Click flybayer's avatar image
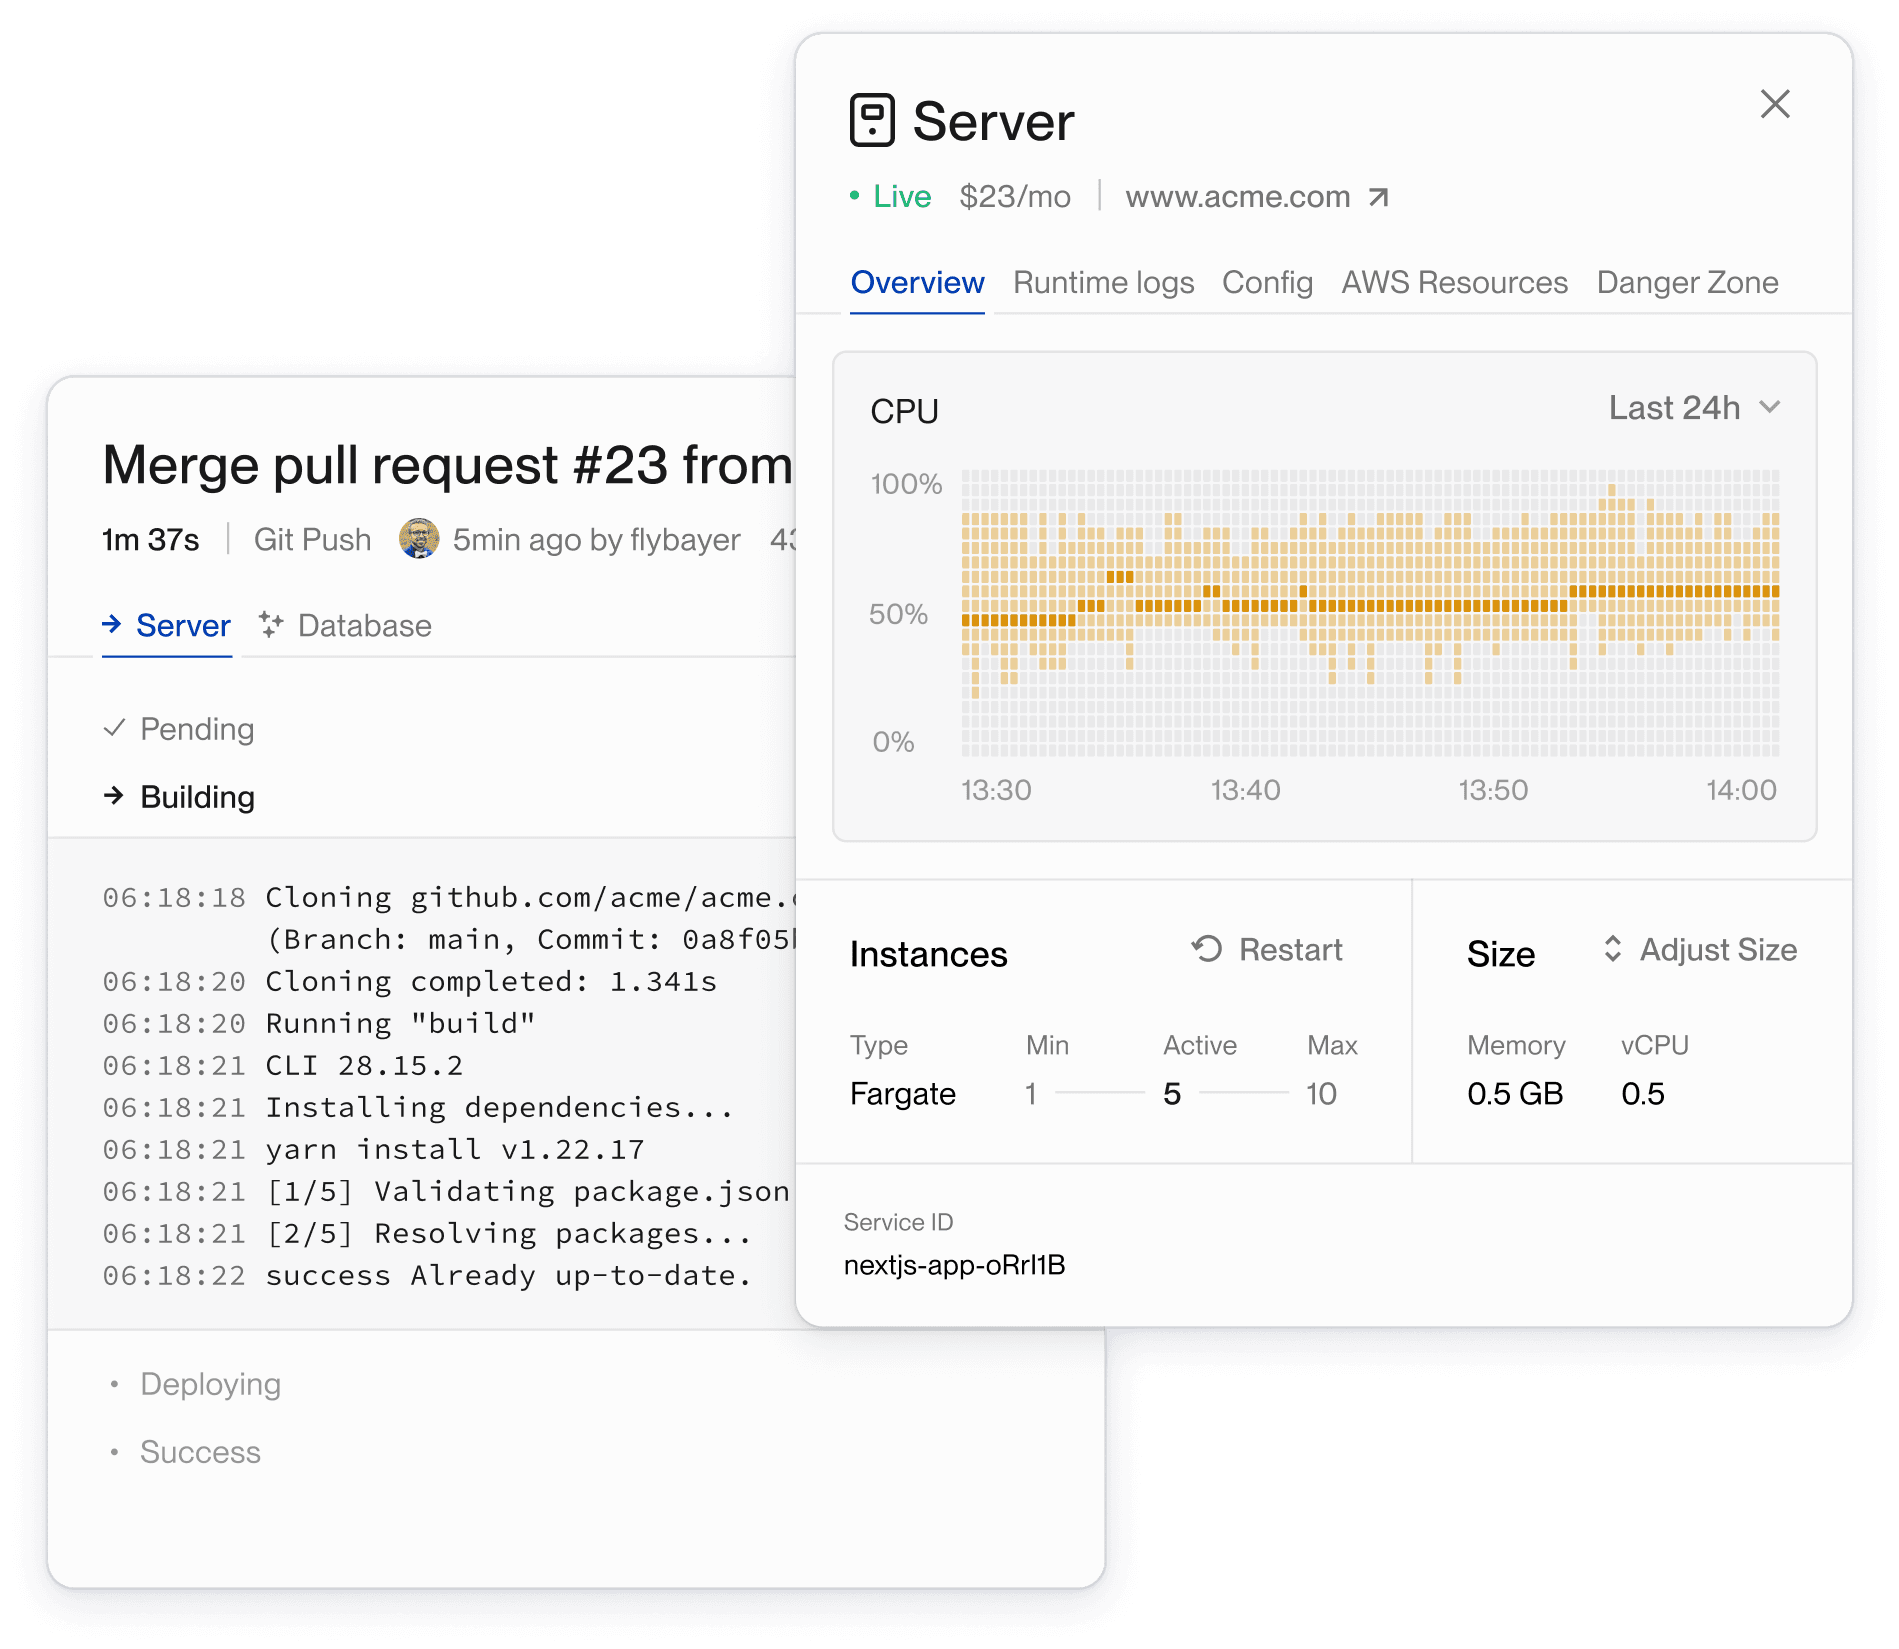This screenshot has width=1899, height=1649. click(x=419, y=539)
